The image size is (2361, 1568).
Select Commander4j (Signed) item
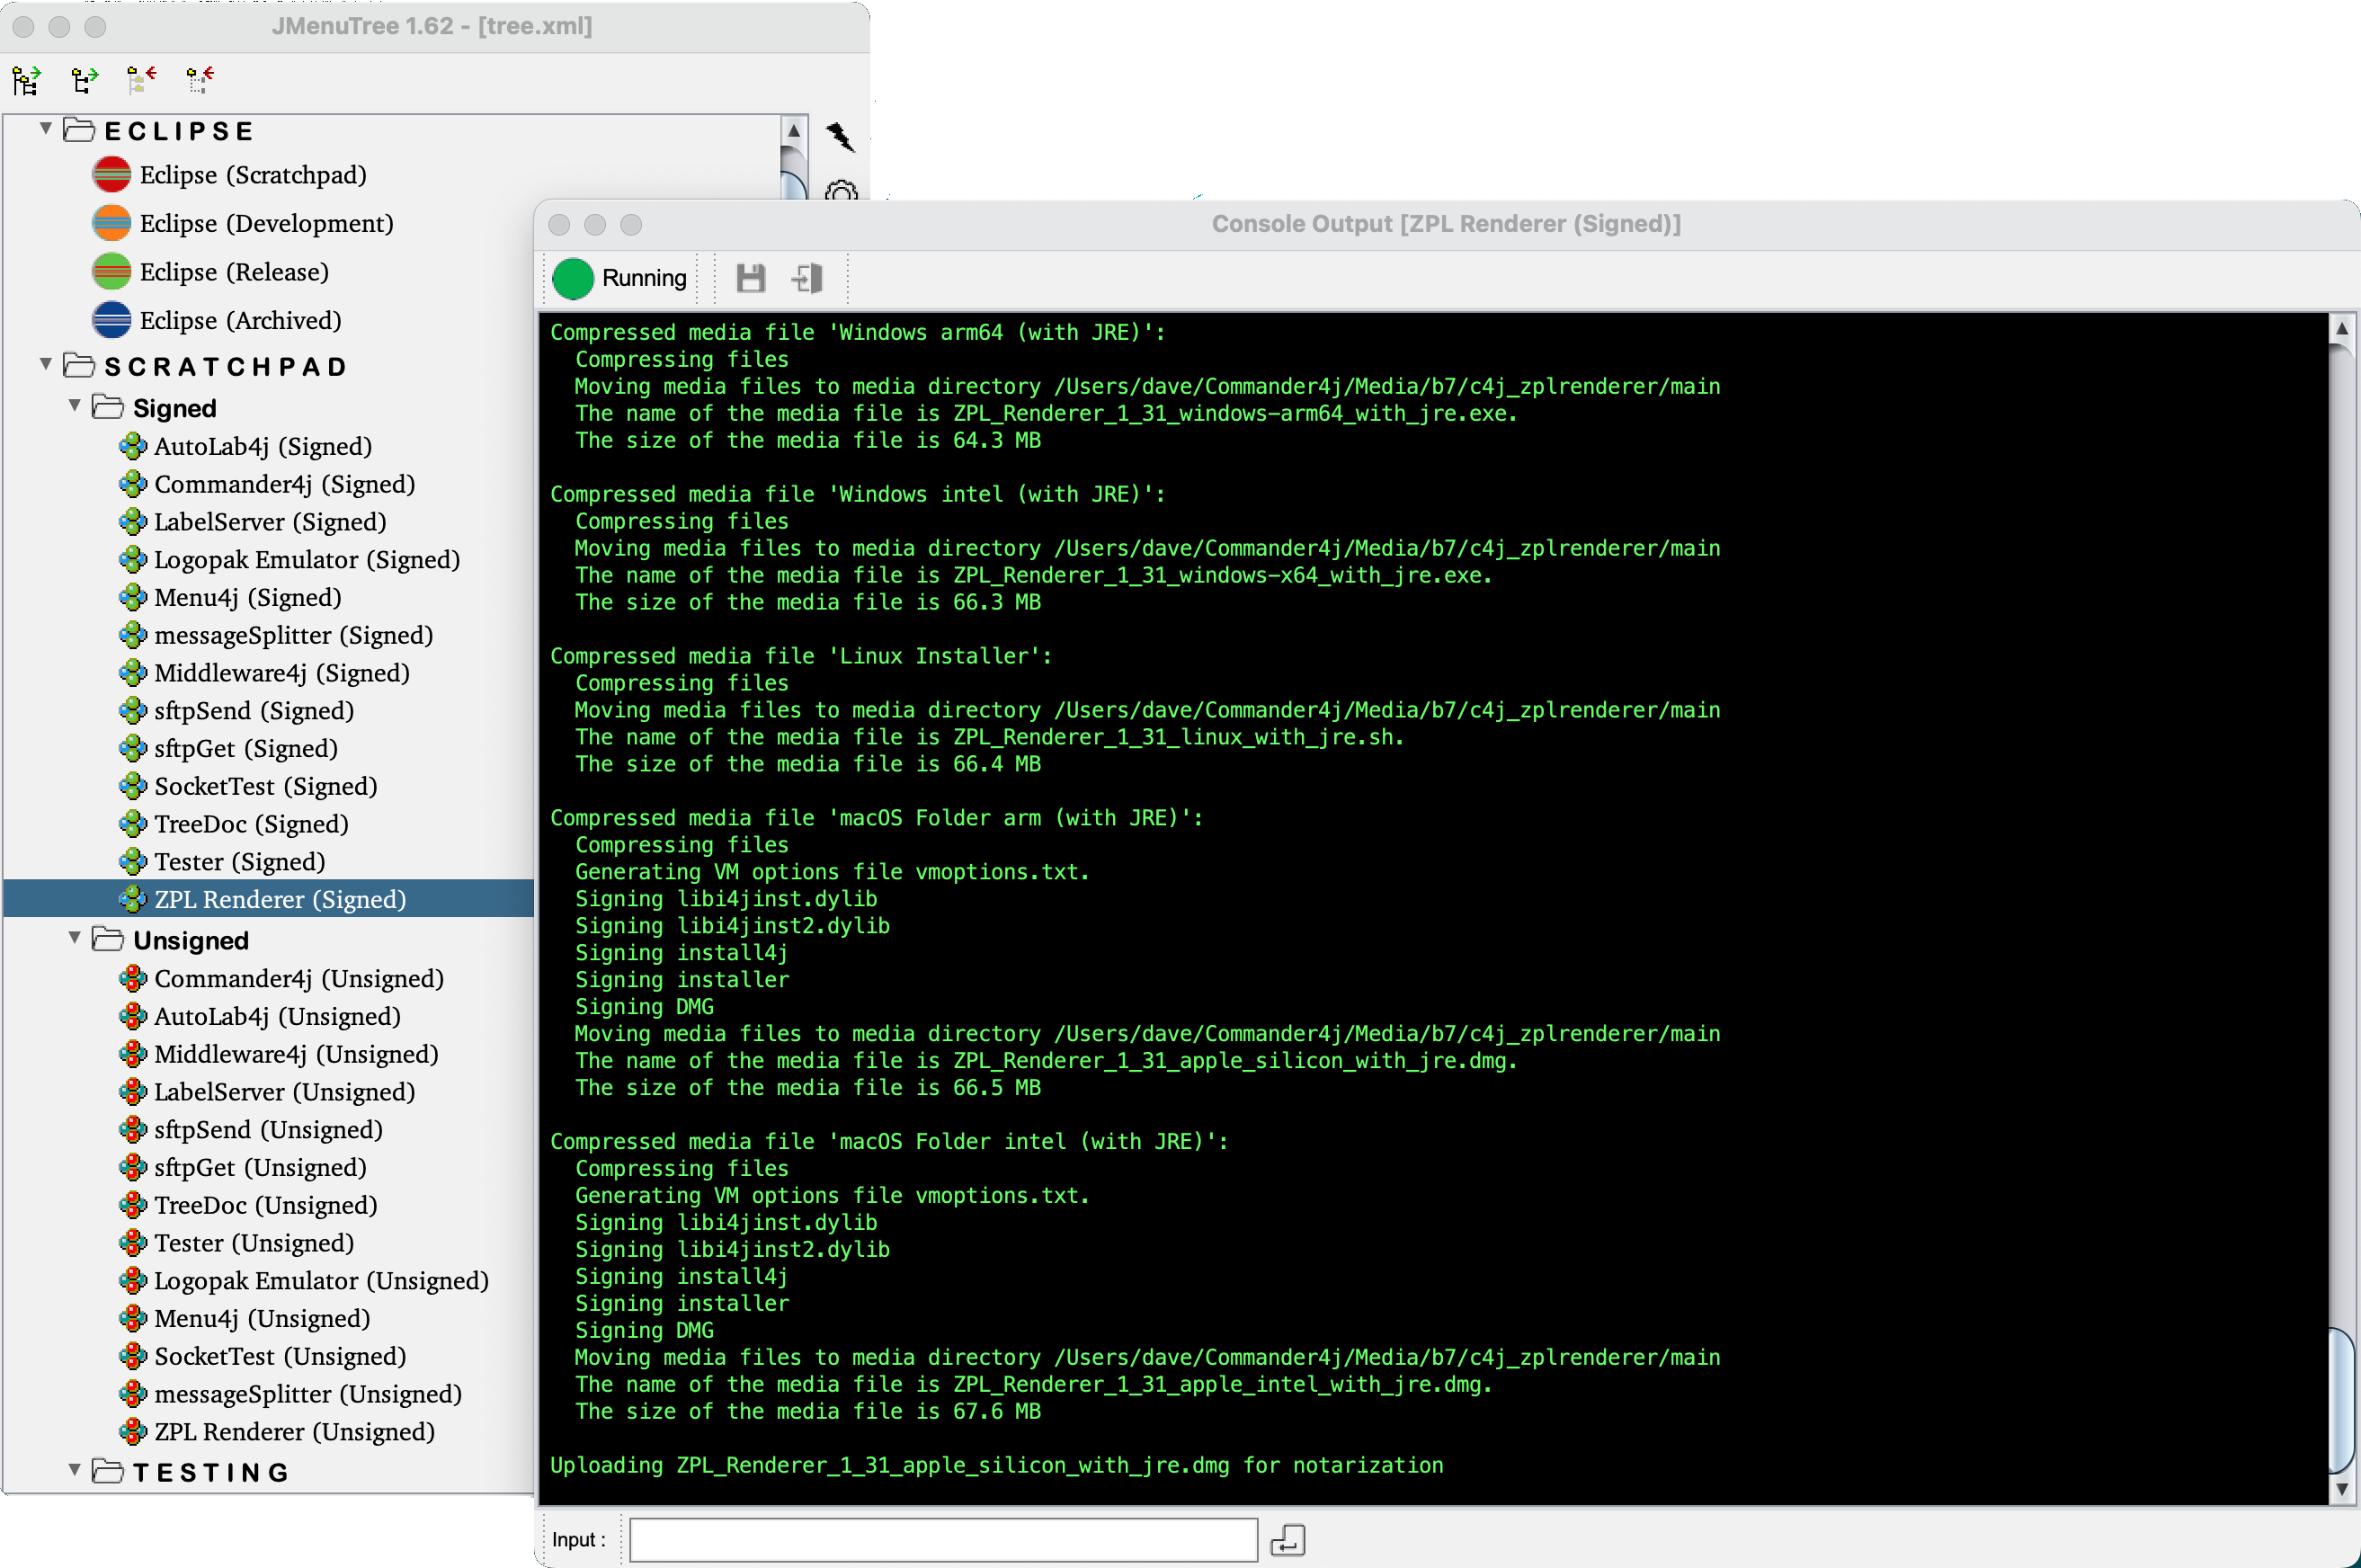click(284, 484)
